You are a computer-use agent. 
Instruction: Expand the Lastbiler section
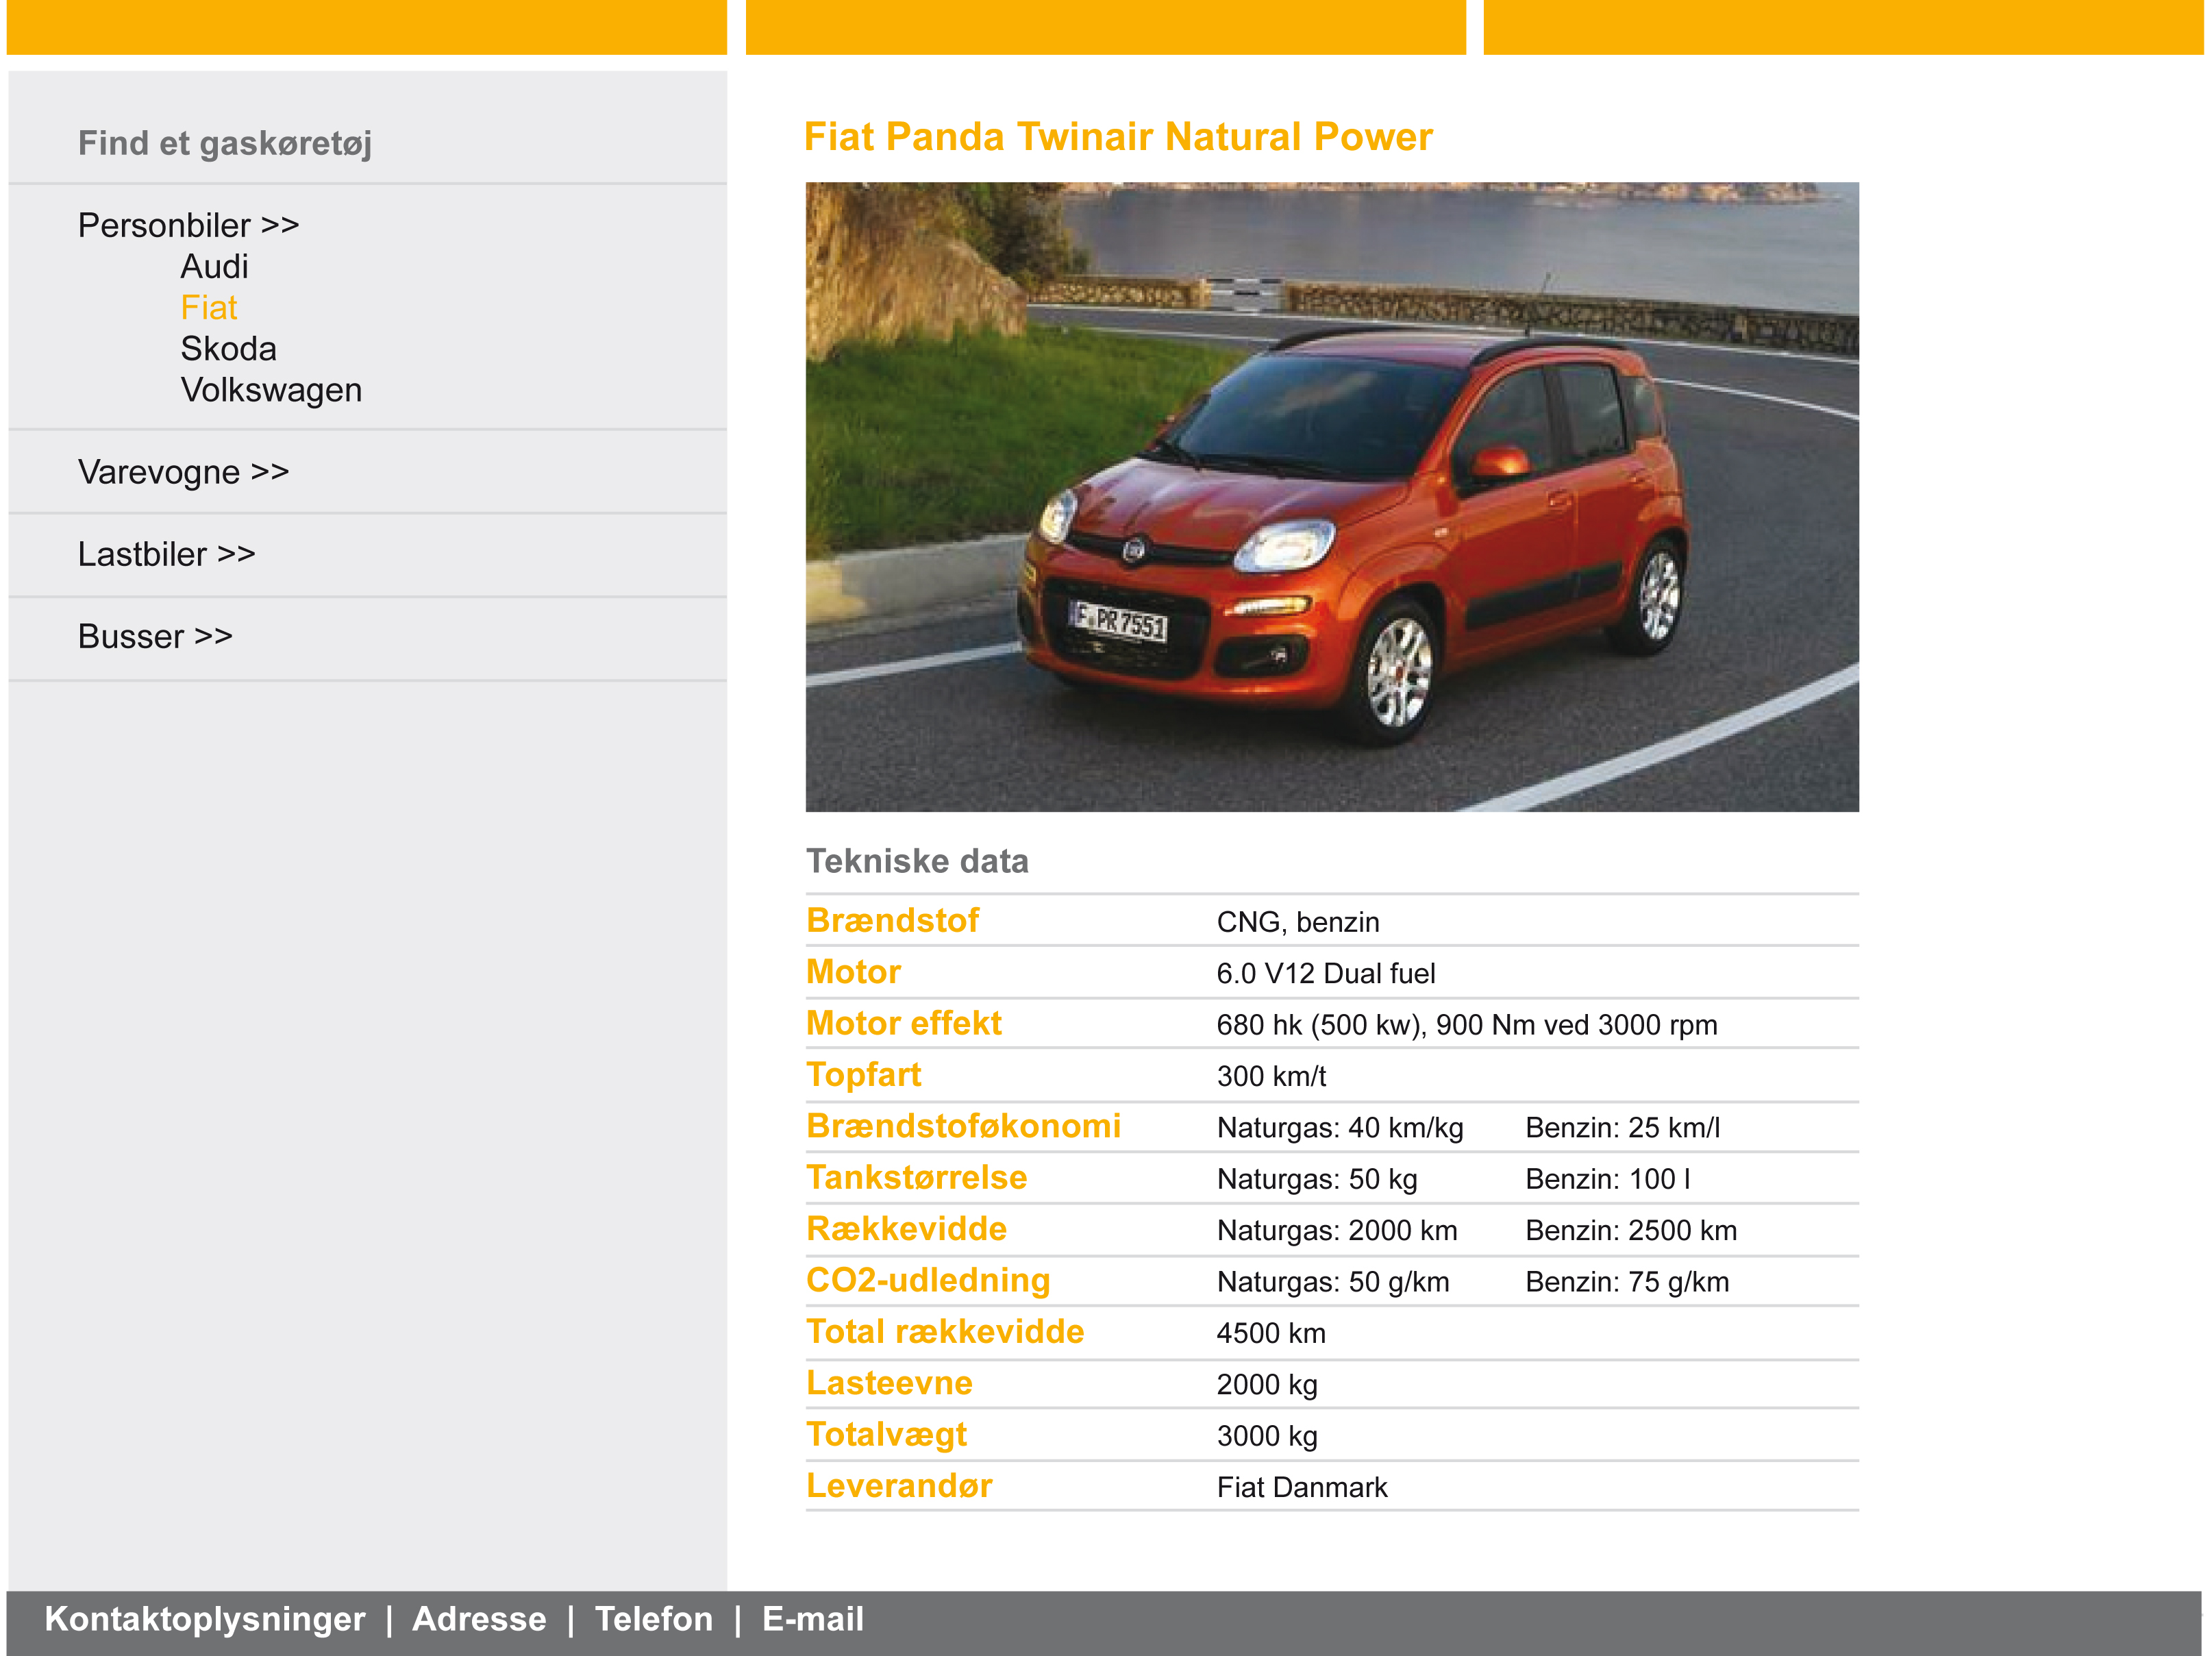pyautogui.click(x=166, y=554)
